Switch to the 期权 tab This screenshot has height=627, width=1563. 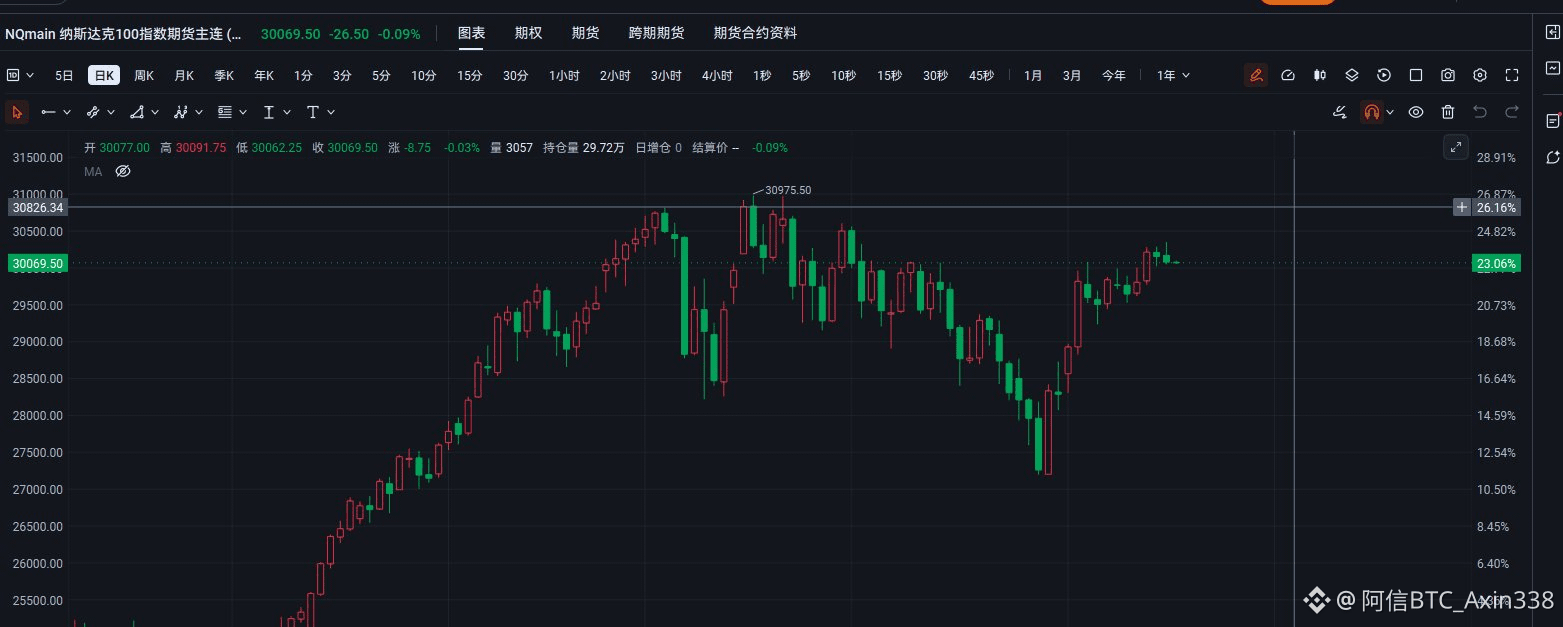click(x=528, y=32)
